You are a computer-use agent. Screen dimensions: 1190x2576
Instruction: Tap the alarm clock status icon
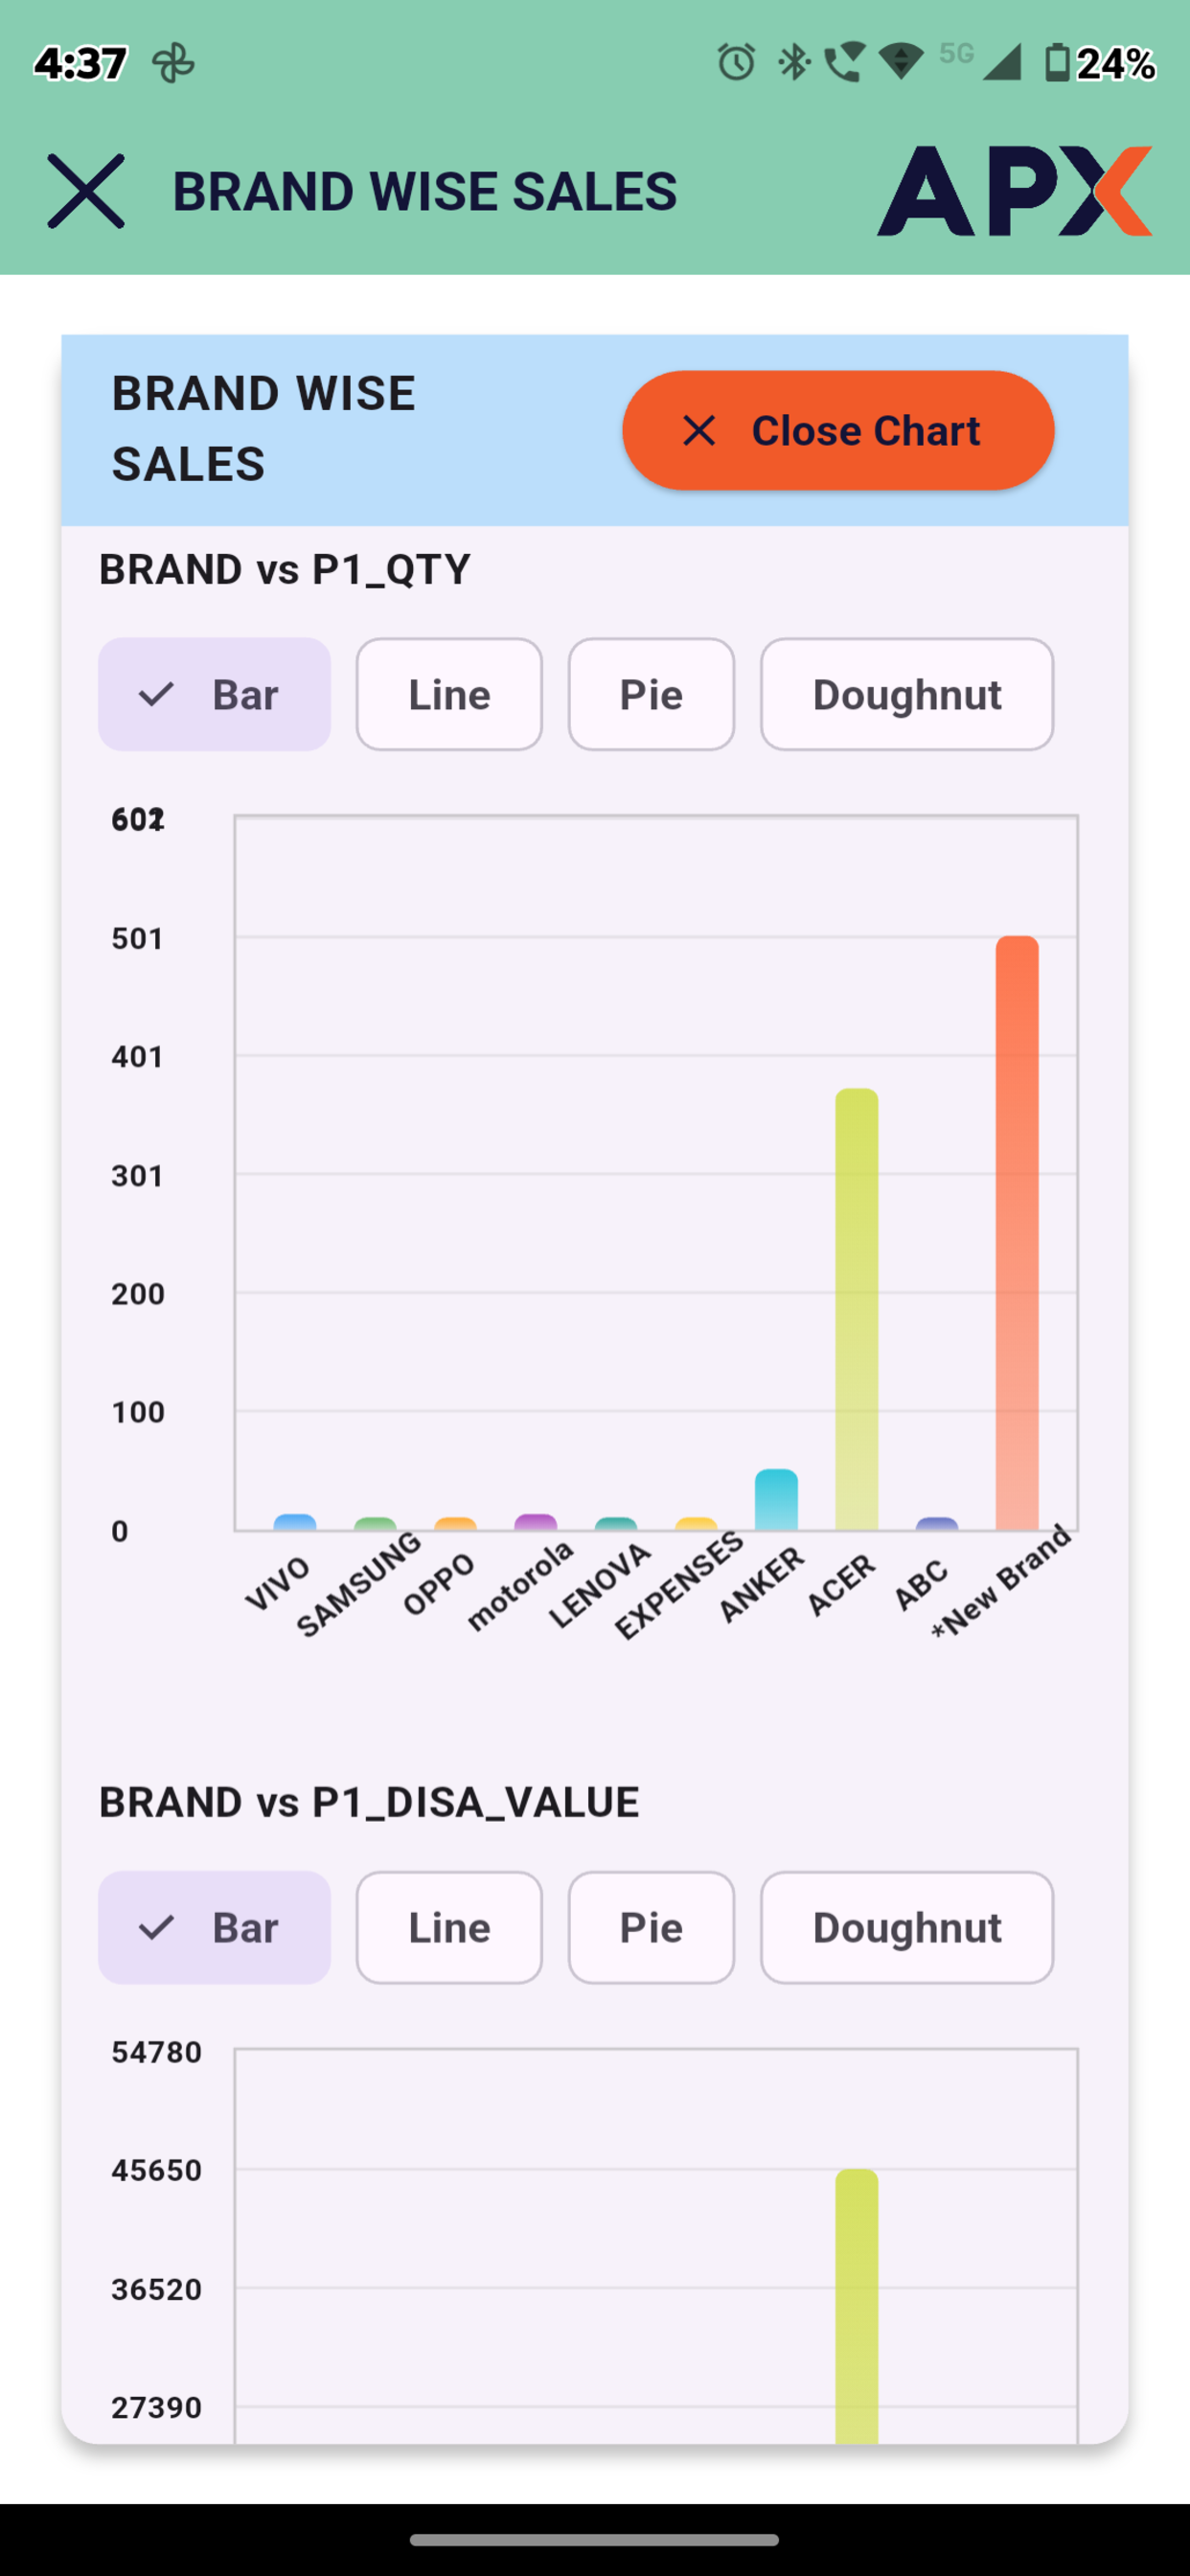click(x=737, y=63)
